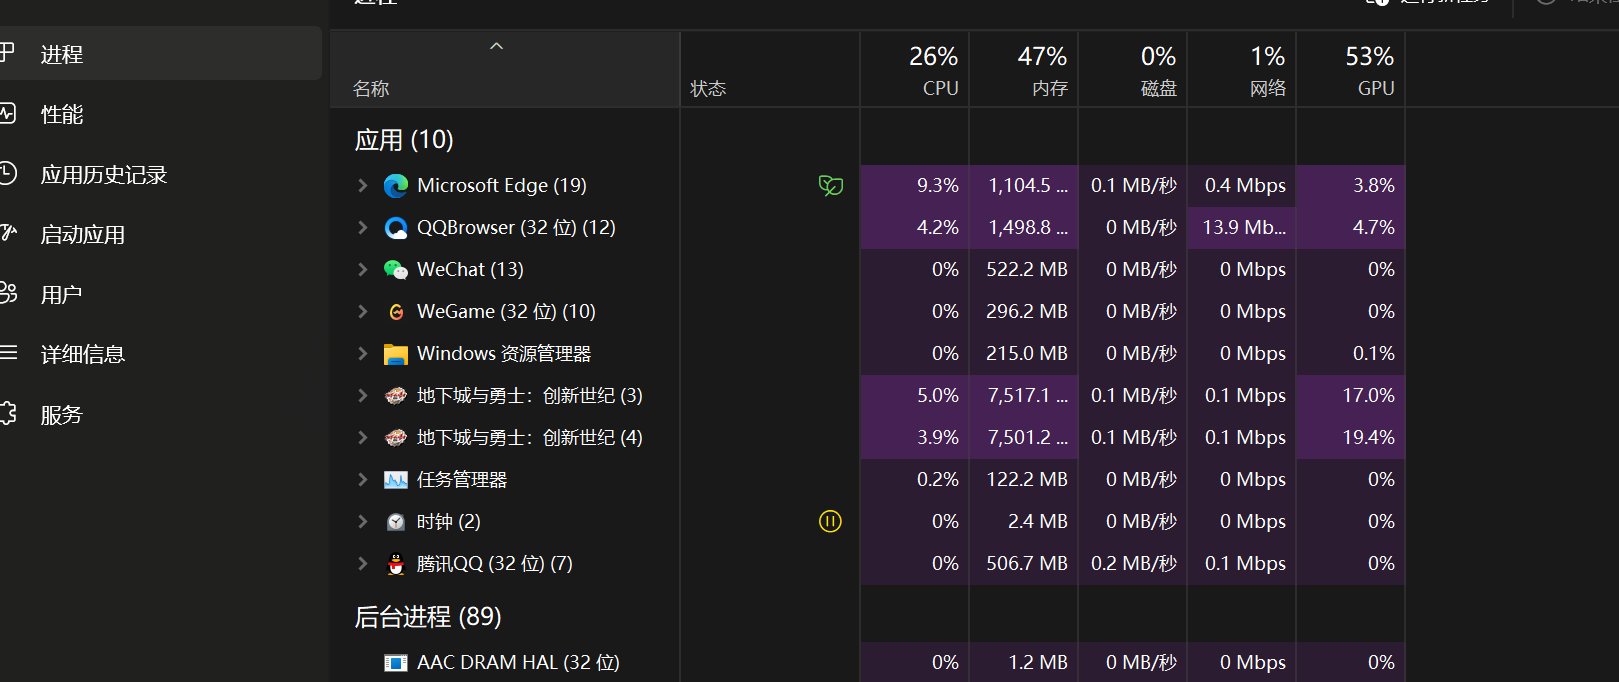This screenshot has height=682, width=1619.
Task: Click the 应用历史记录 sidebar icon
Action: click(7, 174)
